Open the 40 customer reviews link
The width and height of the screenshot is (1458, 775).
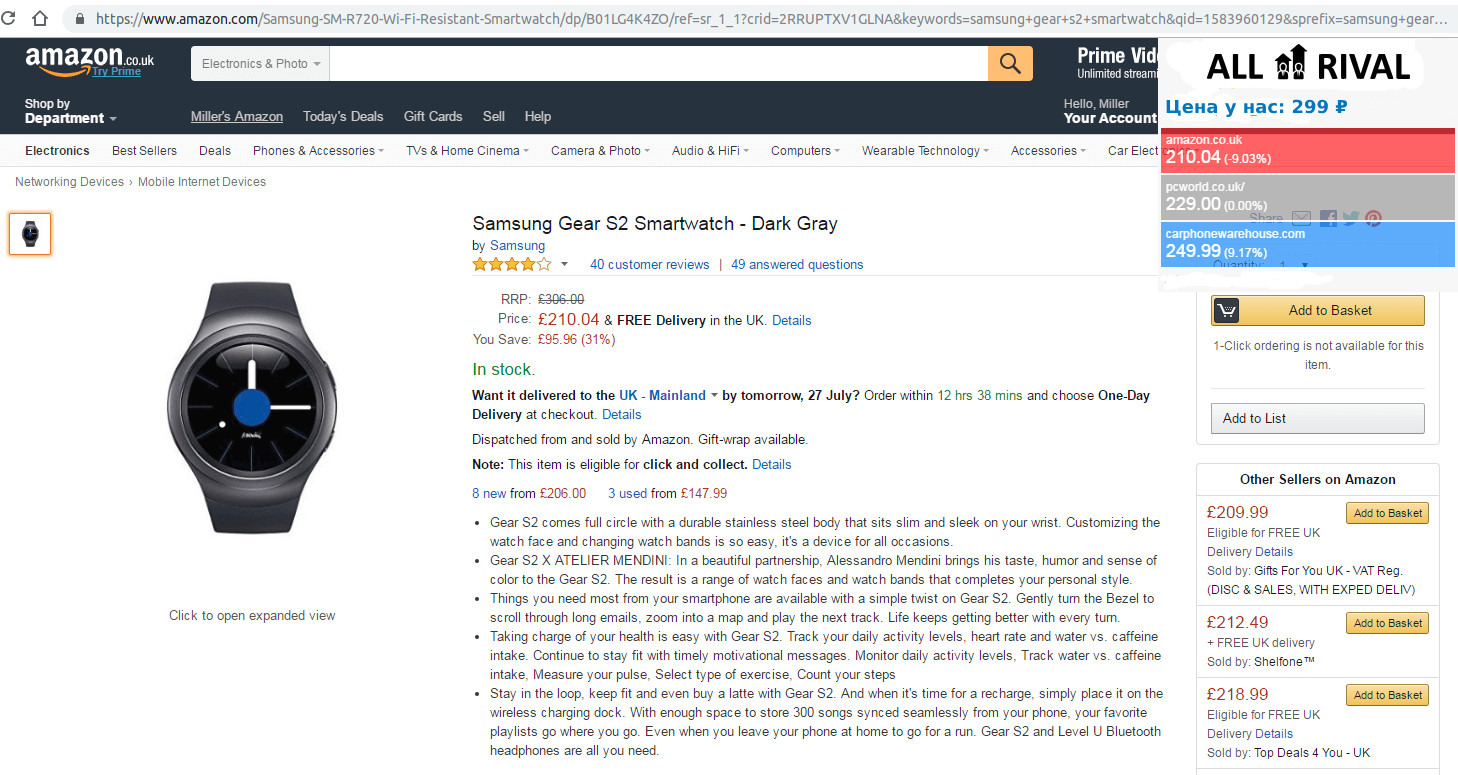[x=649, y=265]
